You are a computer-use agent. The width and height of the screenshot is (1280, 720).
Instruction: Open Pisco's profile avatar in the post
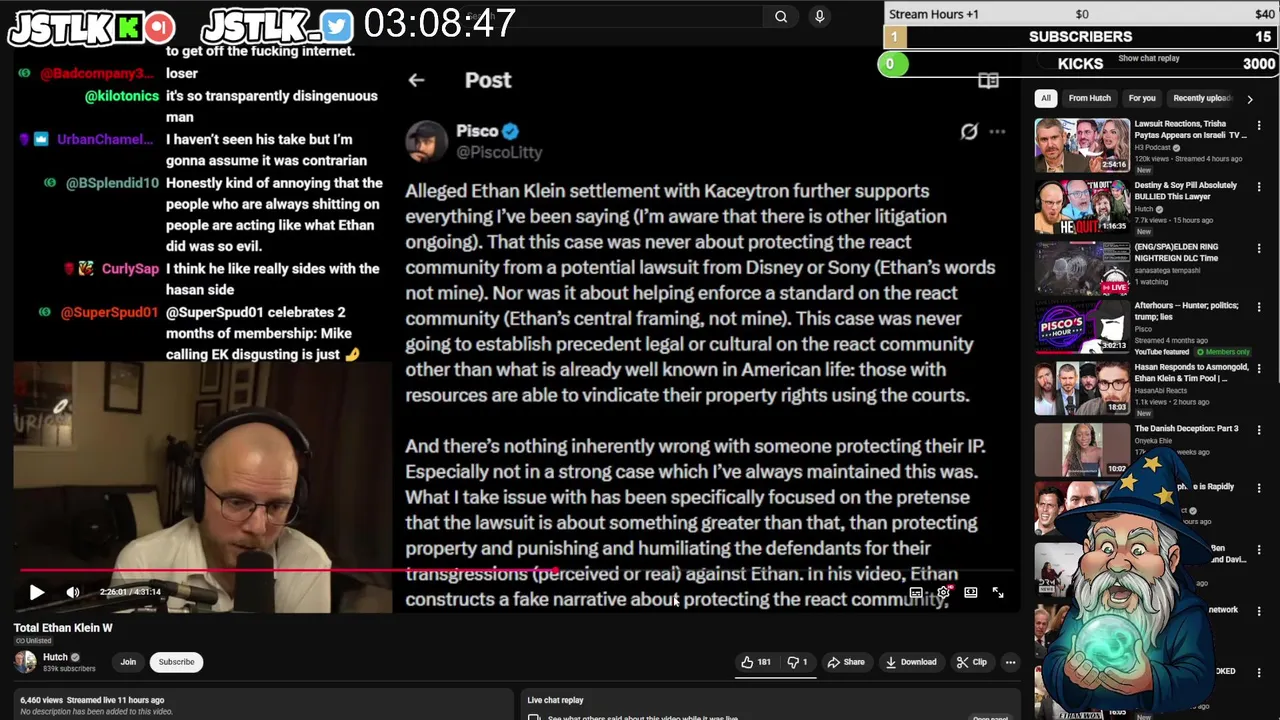(x=426, y=141)
